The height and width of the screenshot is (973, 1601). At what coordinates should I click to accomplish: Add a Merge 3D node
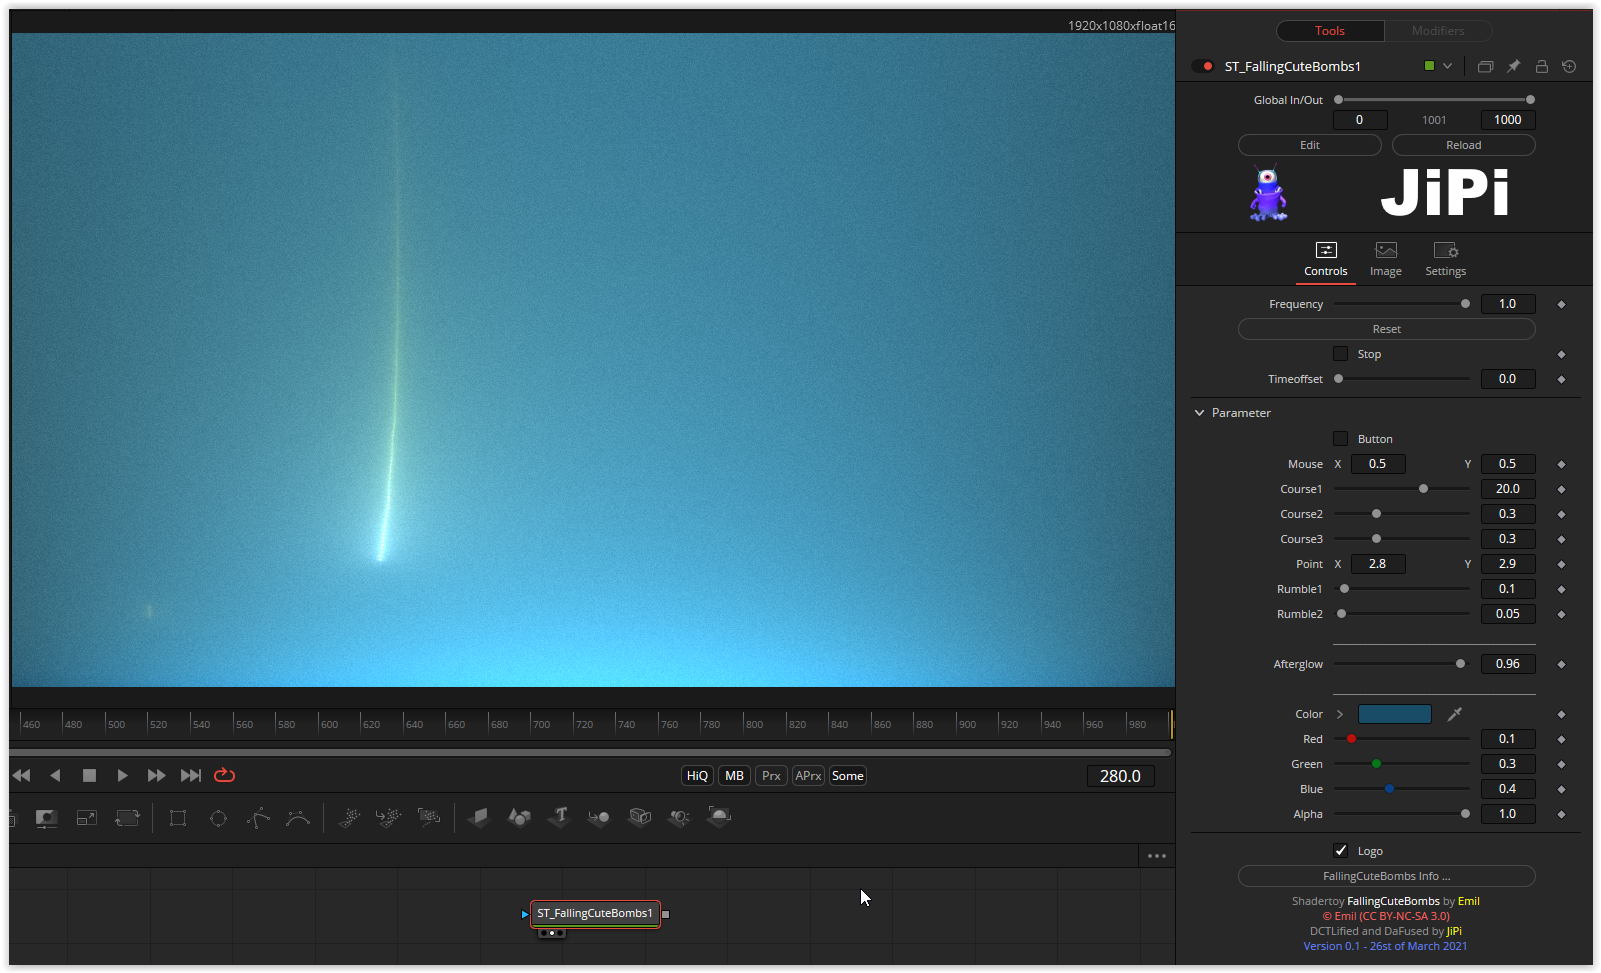(x=599, y=818)
